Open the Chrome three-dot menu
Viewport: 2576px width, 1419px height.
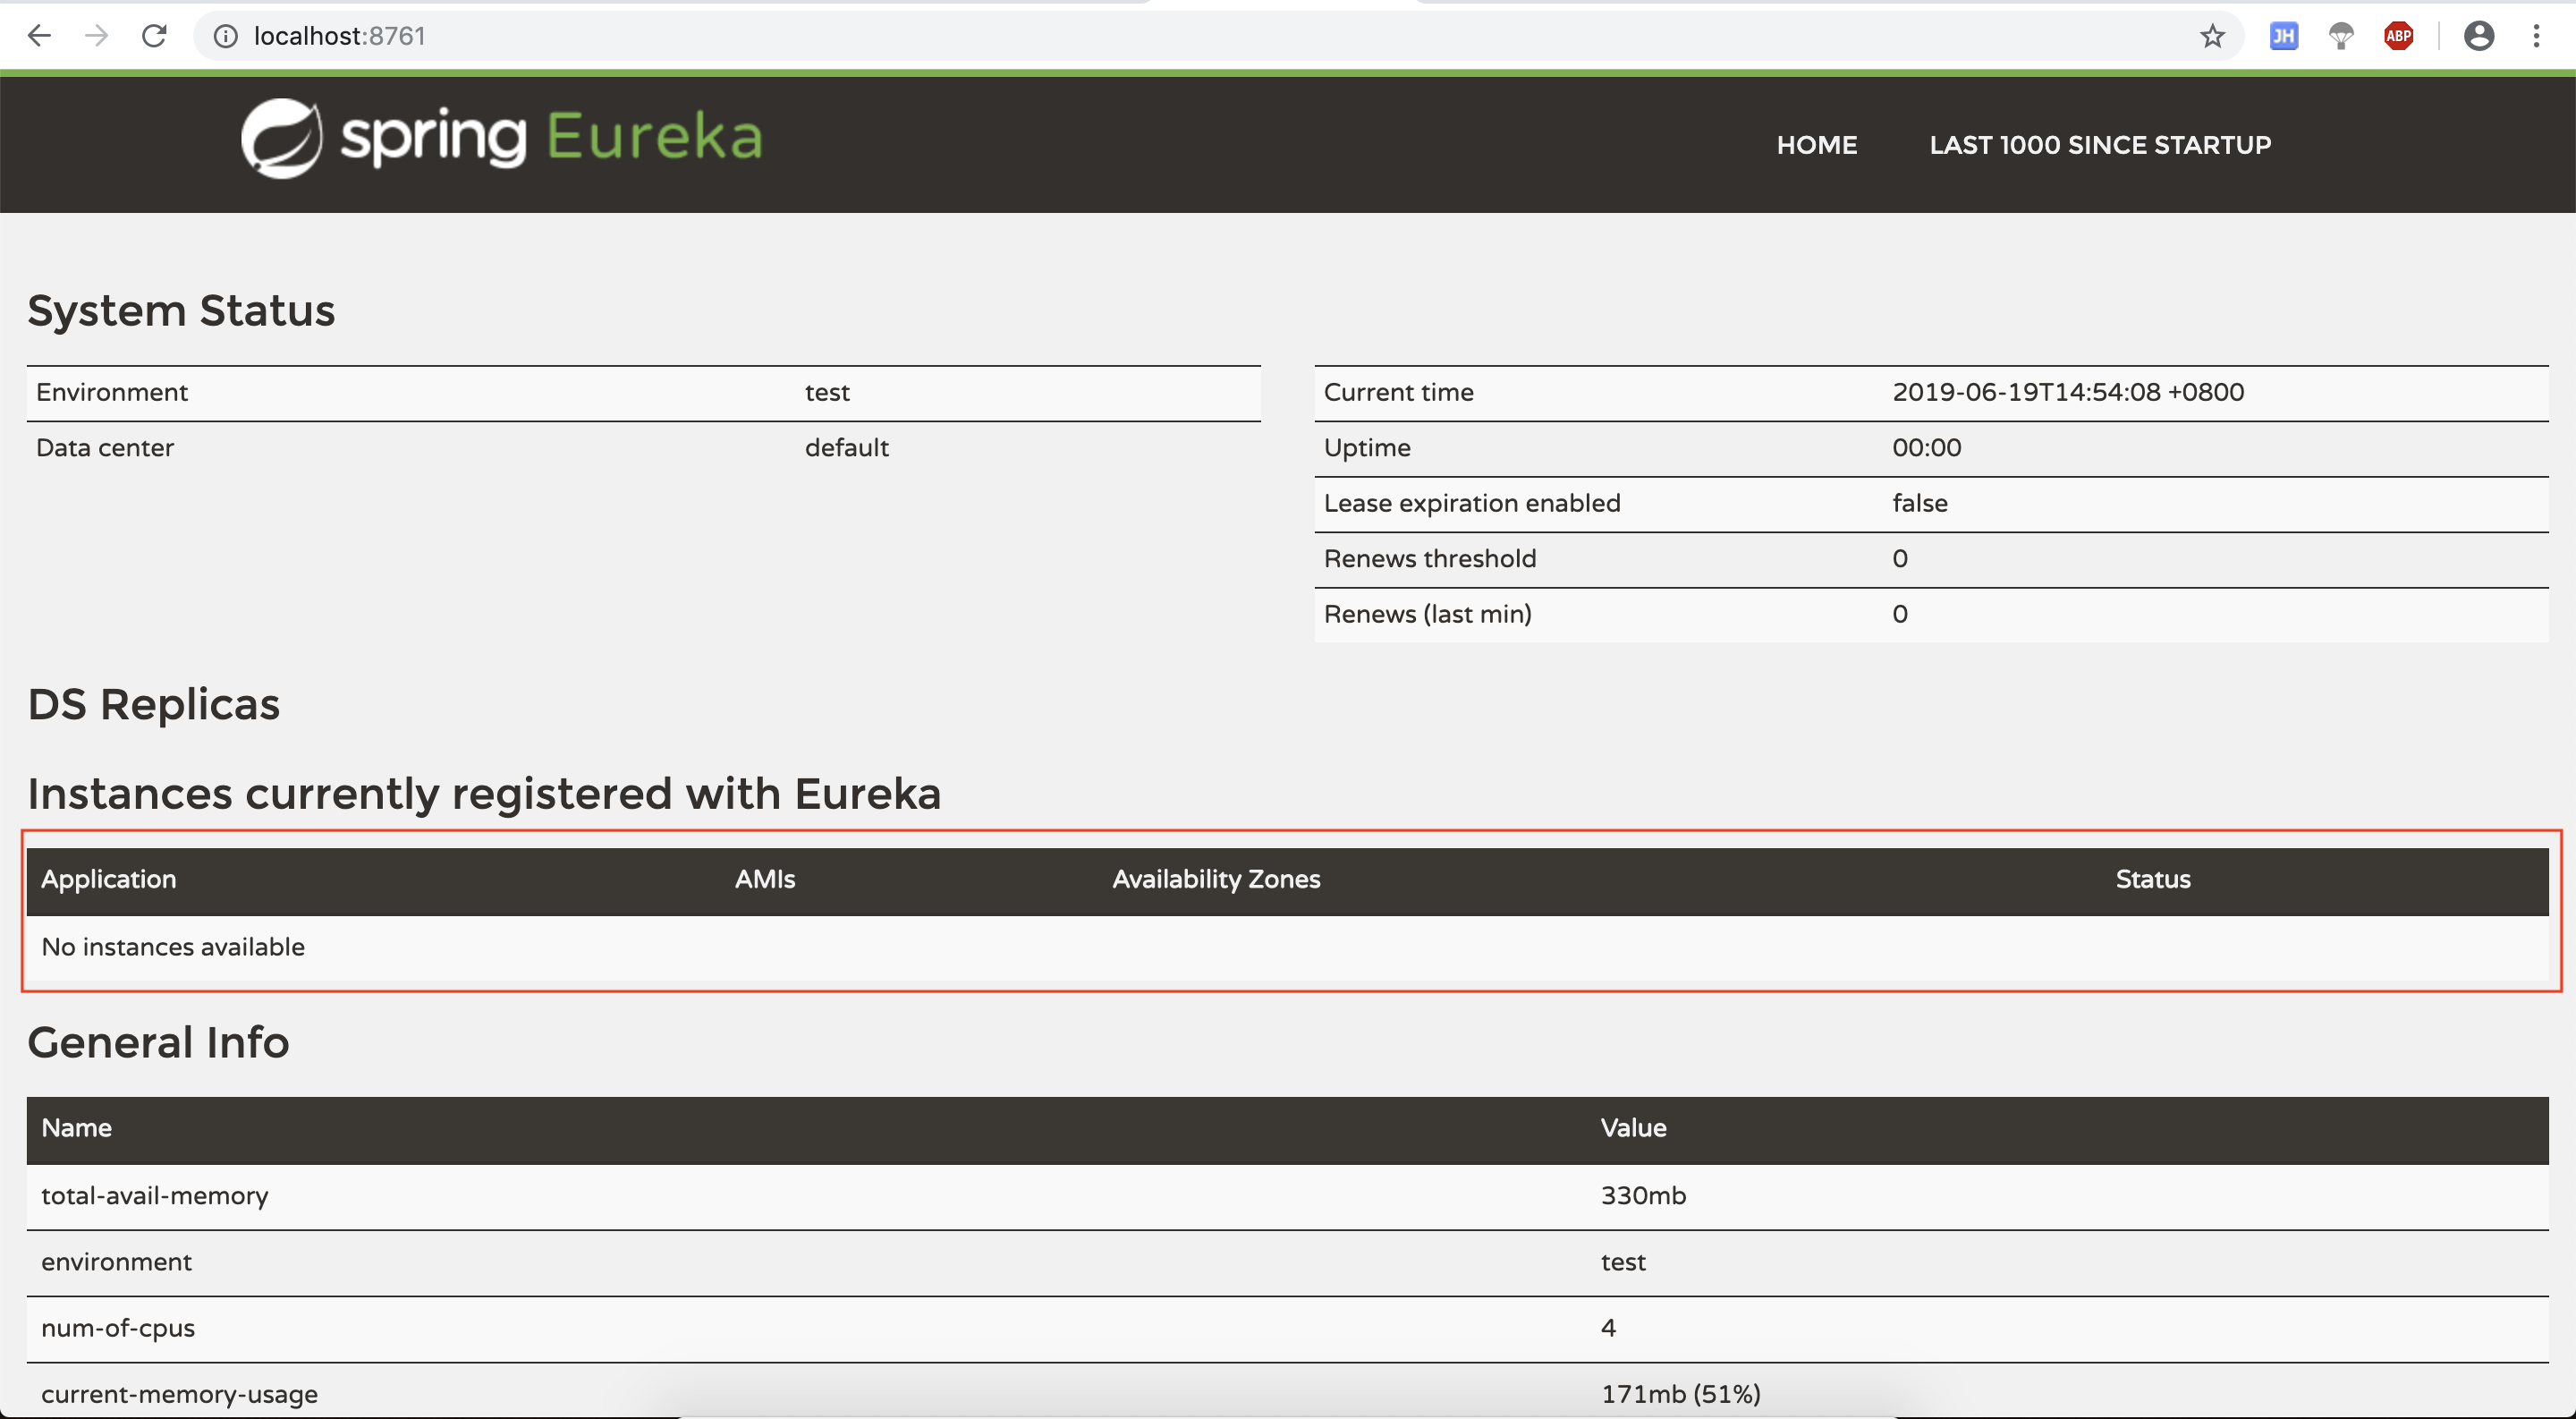click(2536, 37)
